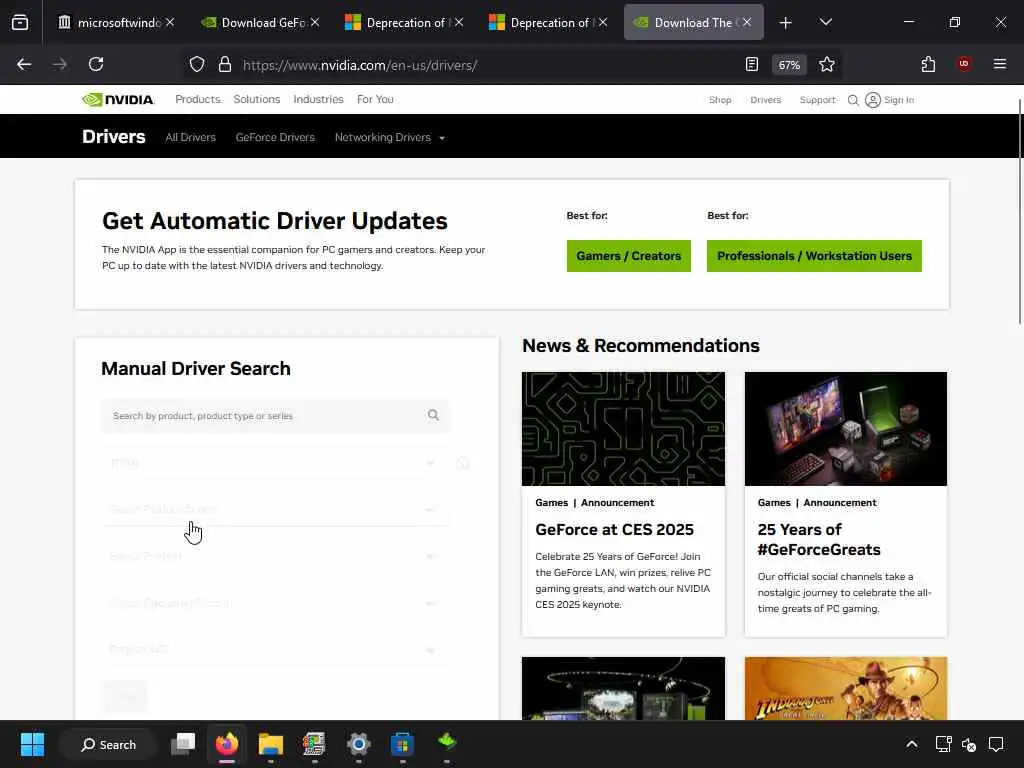Open GeForce at CES 2025 thumbnail

(623, 428)
